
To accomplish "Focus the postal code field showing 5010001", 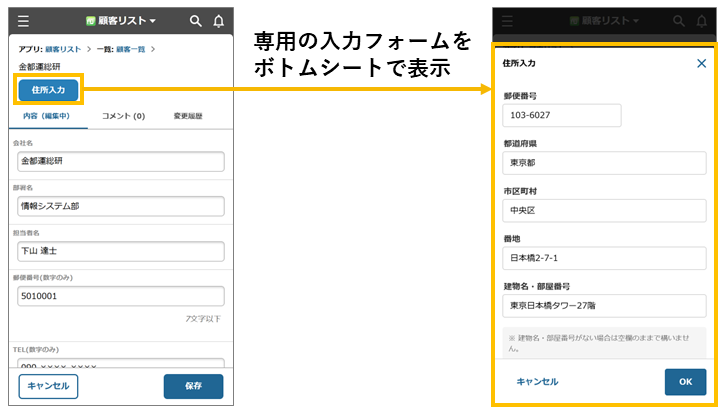I will (121, 296).
